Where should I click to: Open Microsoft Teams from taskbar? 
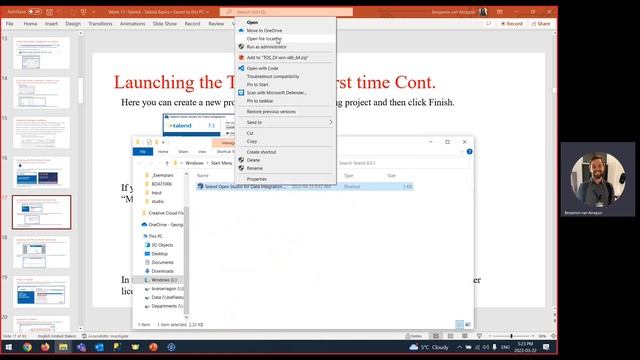click(81, 347)
